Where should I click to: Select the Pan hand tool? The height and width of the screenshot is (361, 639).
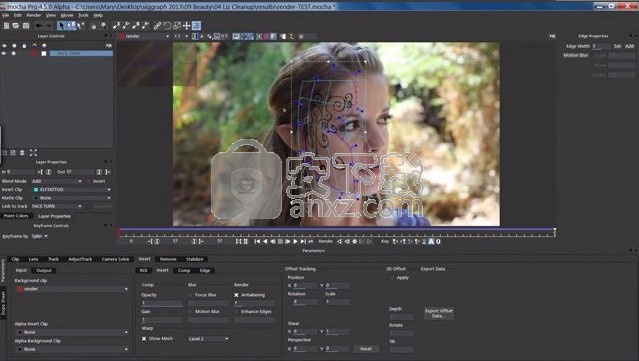93,26
